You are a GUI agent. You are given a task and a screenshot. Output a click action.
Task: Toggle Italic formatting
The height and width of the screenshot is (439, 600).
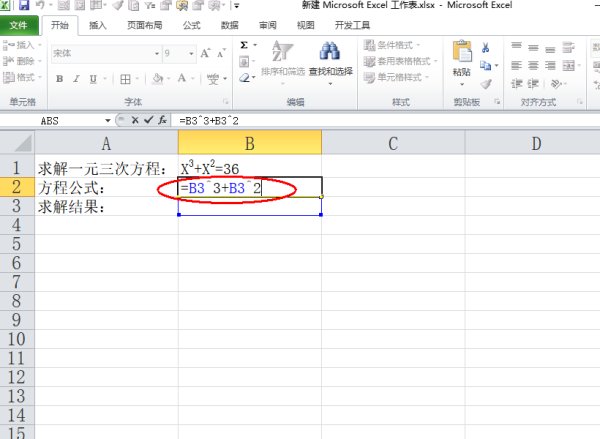click(76, 79)
